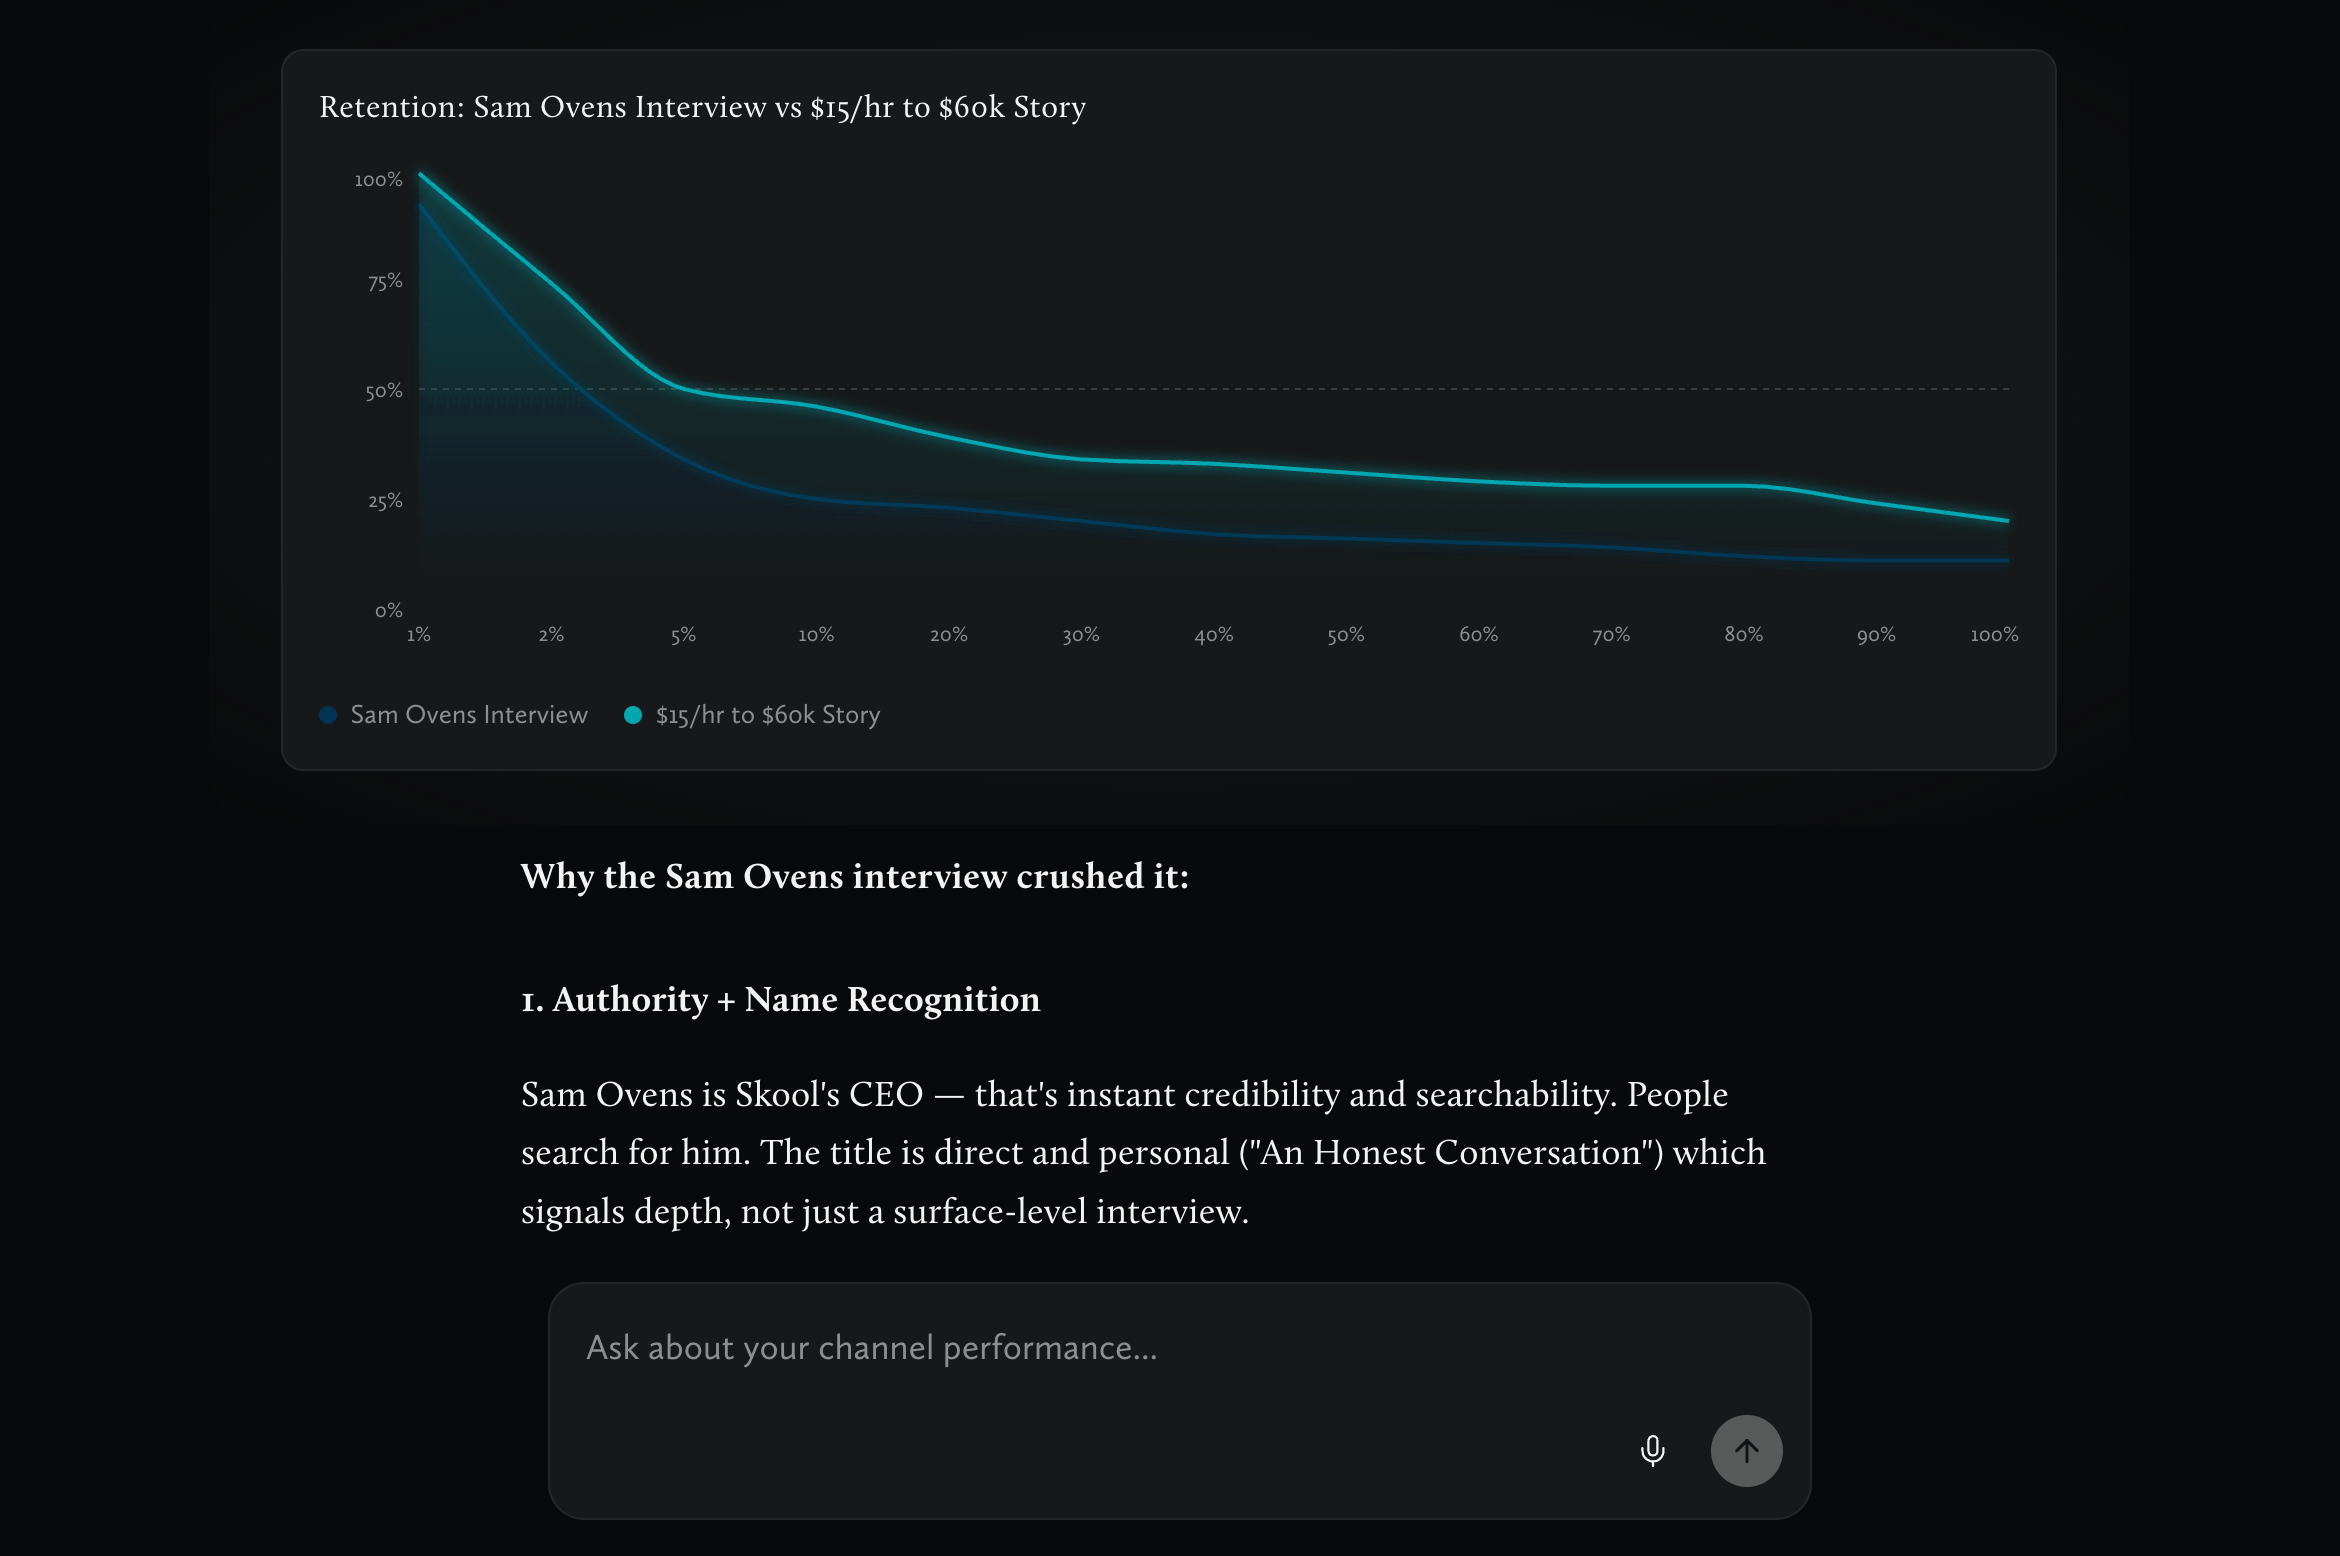Toggle the Sam Ovens Interview legend dot
The height and width of the screenshot is (1556, 2340).
coord(327,715)
